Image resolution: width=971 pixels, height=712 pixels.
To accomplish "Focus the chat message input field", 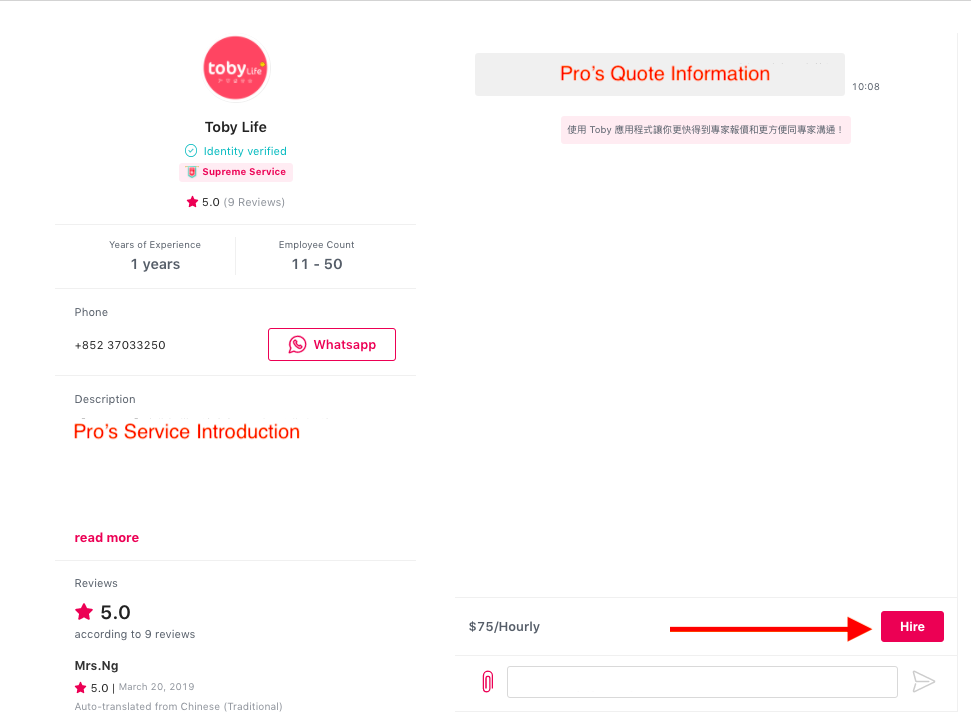I will point(702,682).
